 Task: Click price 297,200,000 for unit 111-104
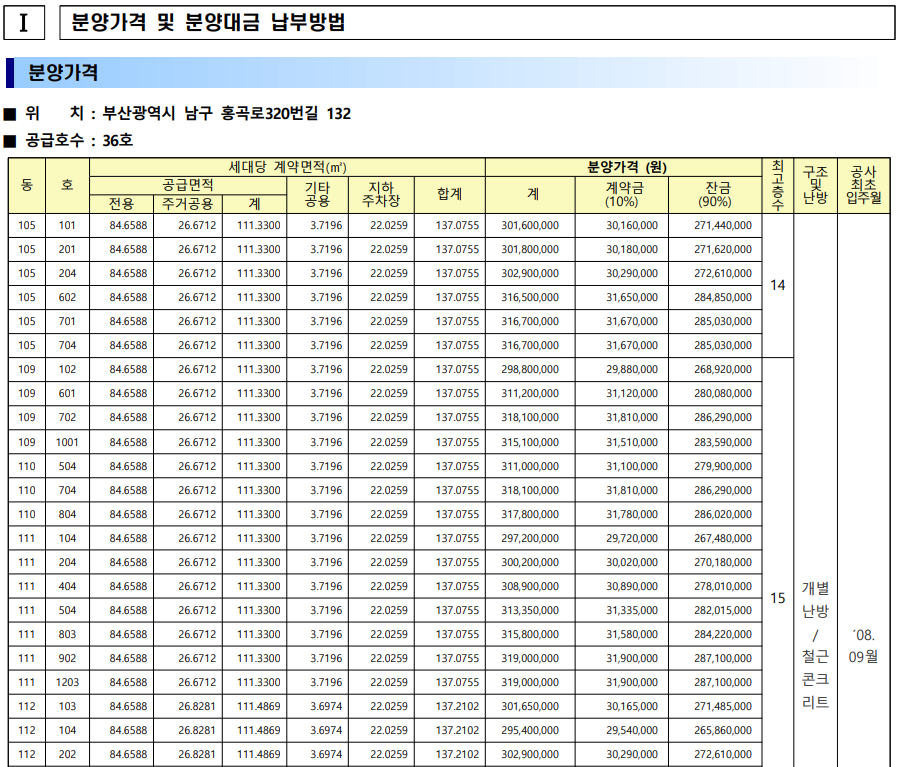(530, 538)
